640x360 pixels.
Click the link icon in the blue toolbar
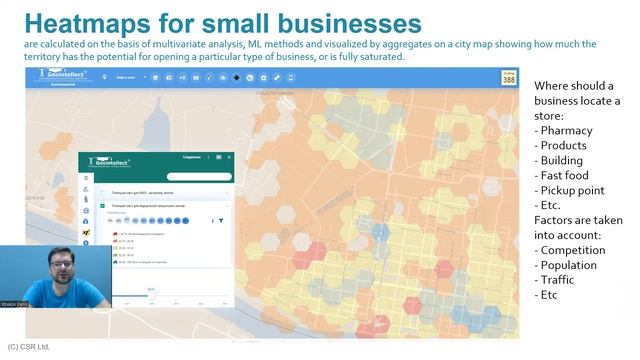tap(277, 78)
